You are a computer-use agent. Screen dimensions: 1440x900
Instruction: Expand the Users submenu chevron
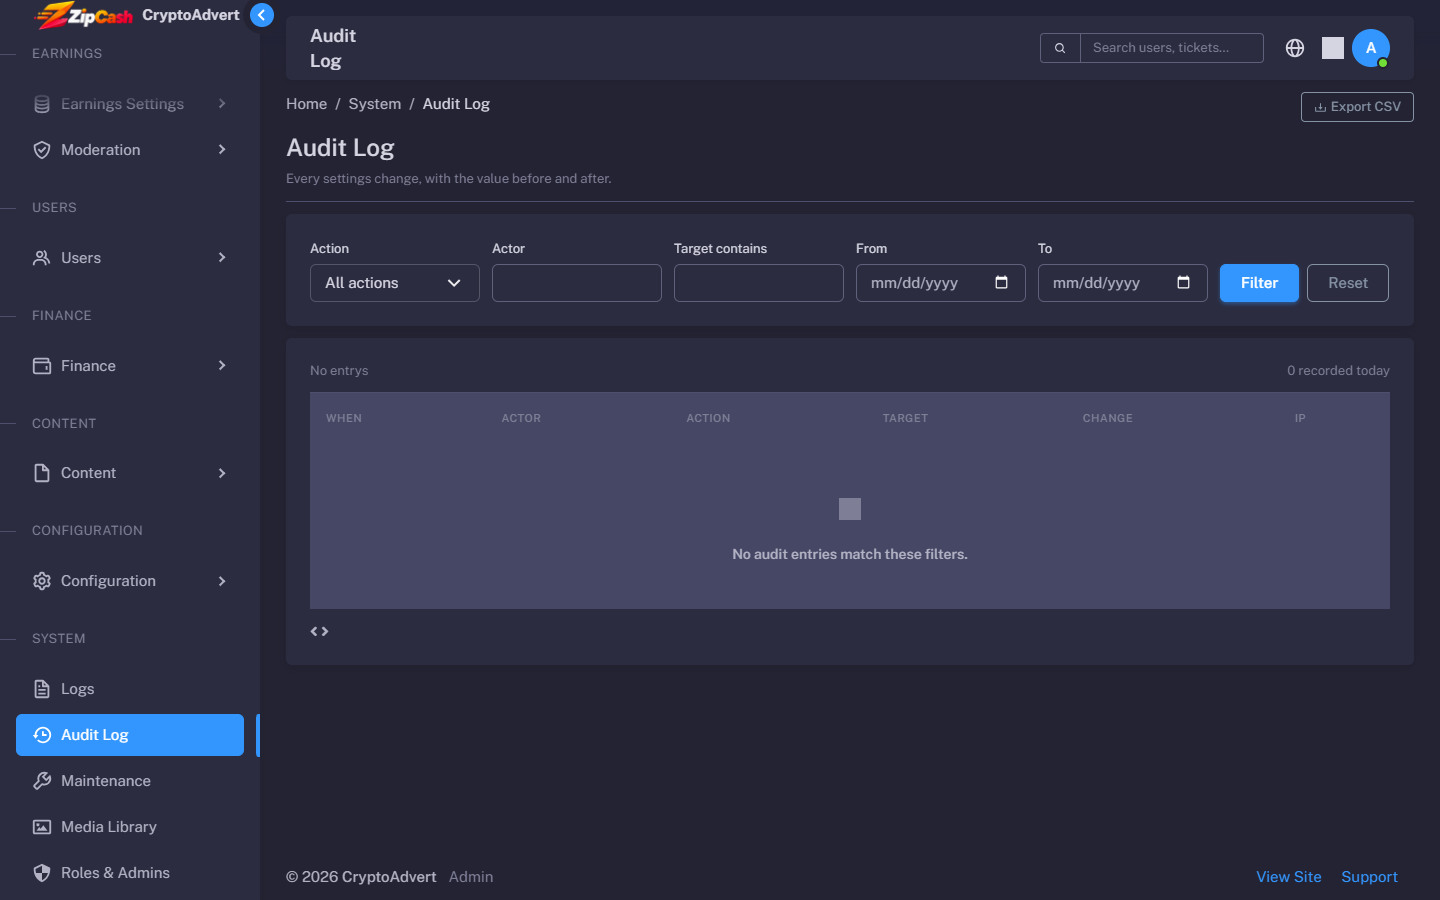point(222,258)
